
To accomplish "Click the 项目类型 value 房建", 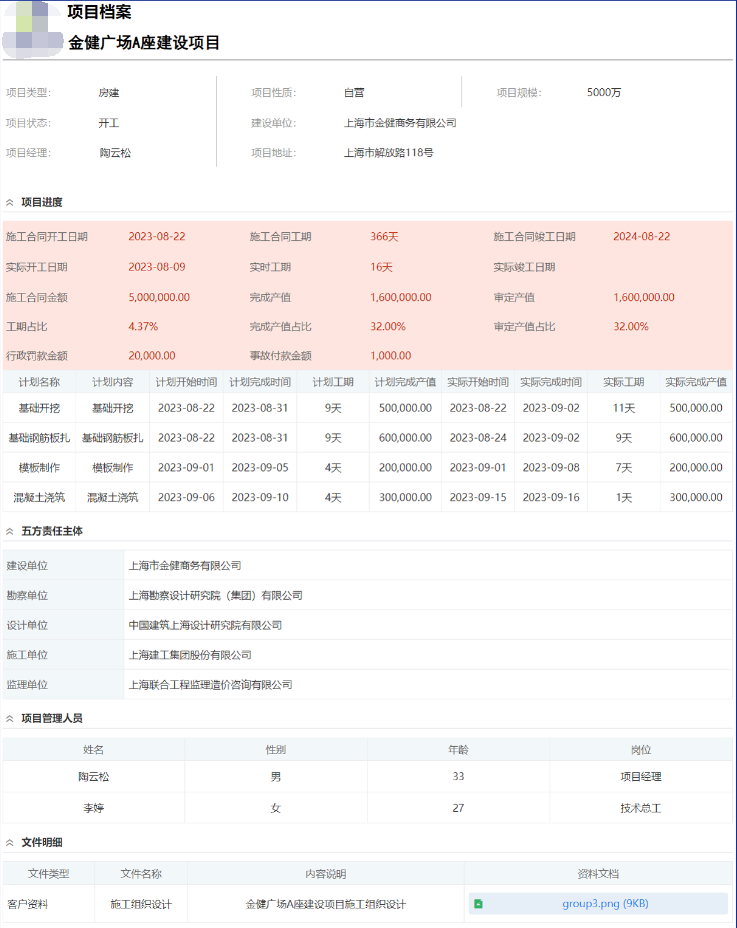I will pos(108,92).
